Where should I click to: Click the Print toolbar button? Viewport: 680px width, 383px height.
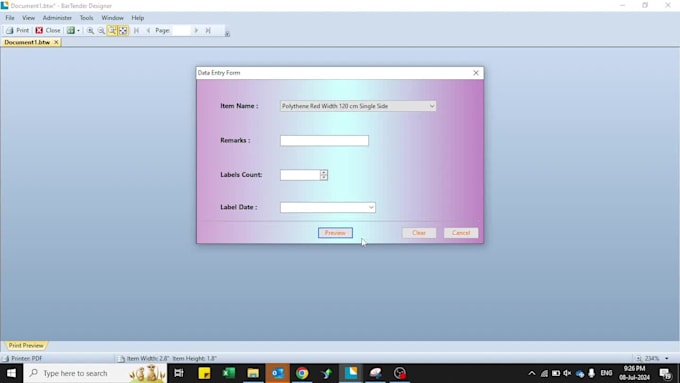tap(17, 30)
